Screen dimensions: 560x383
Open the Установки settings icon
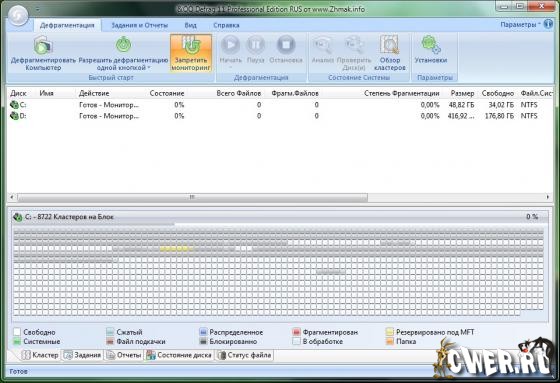click(430, 45)
